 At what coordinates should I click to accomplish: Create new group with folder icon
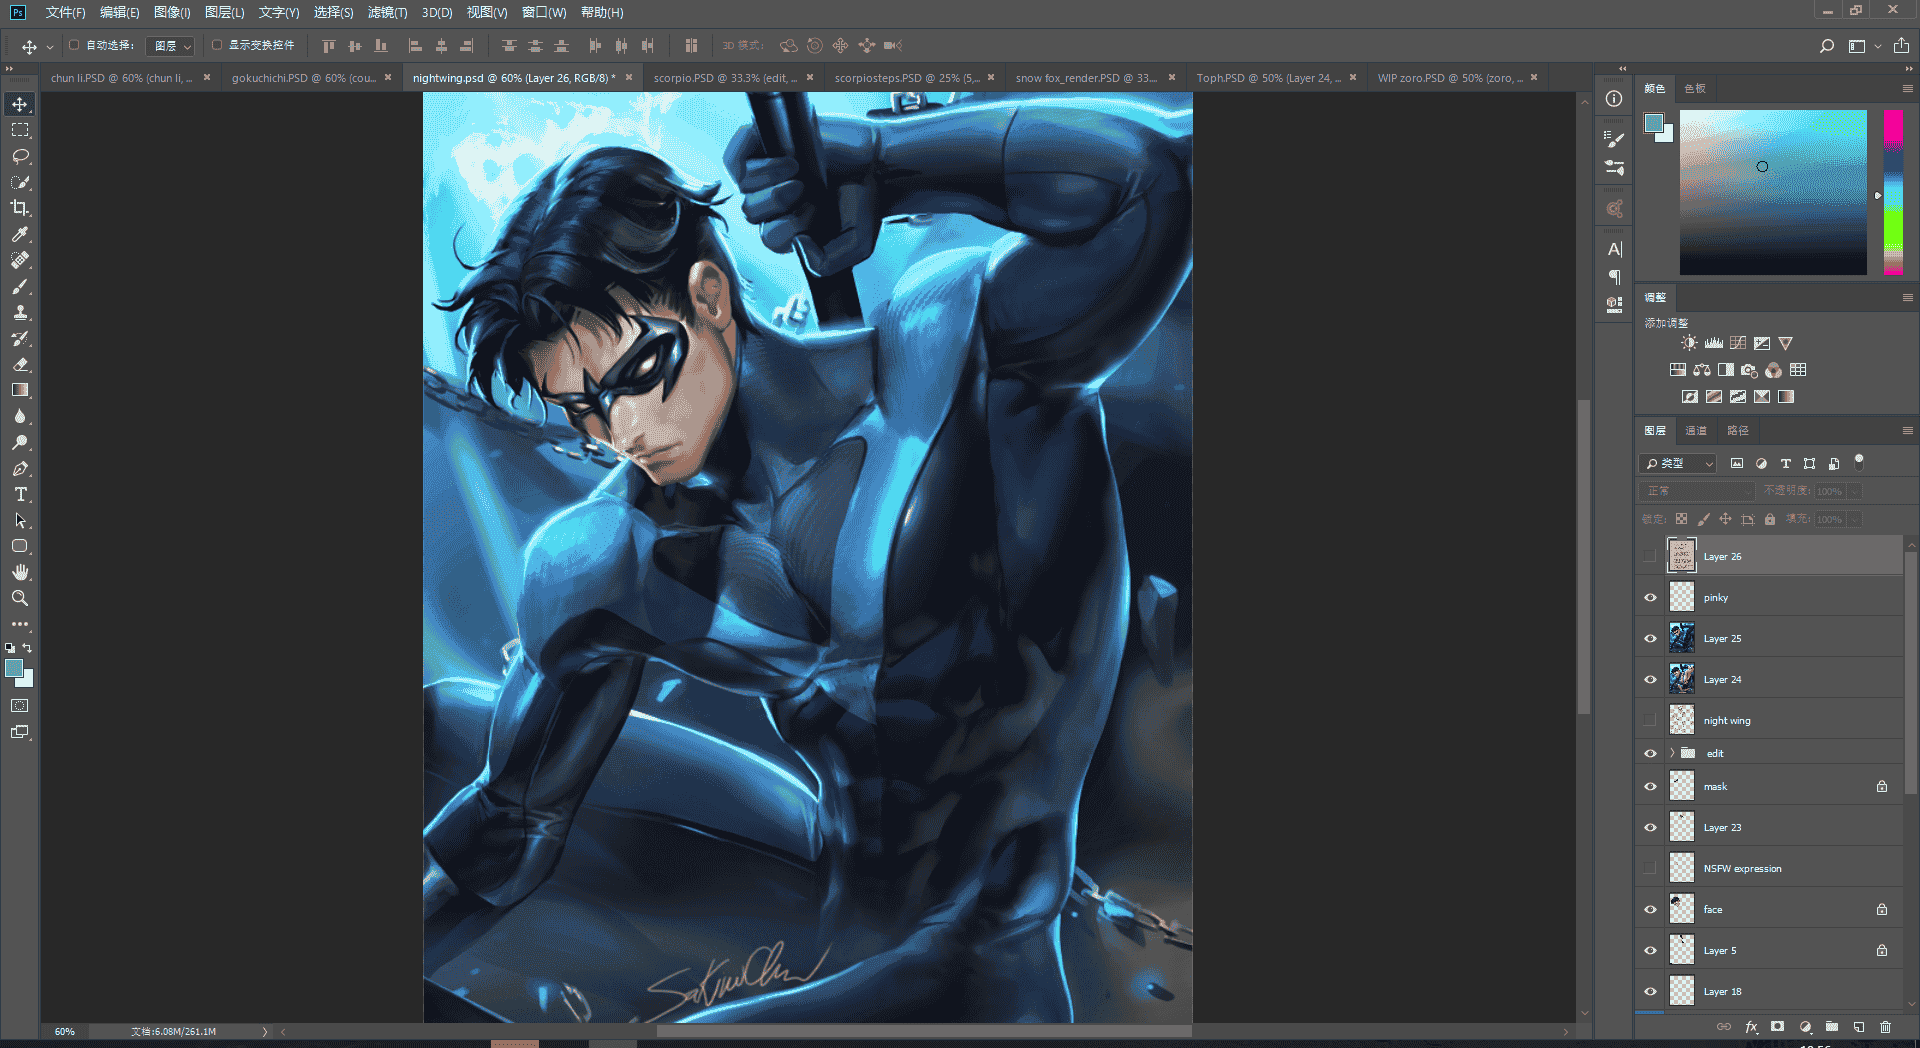pyautogui.click(x=1831, y=1027)
